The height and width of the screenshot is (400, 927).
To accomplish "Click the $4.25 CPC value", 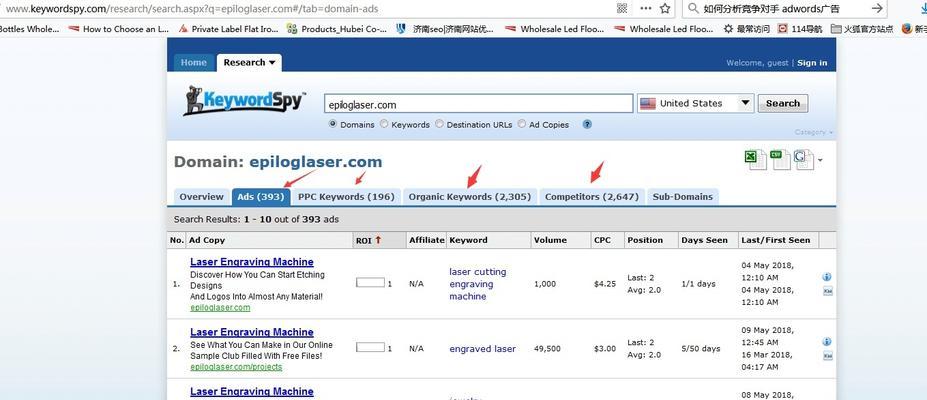I will click(605, 284).
